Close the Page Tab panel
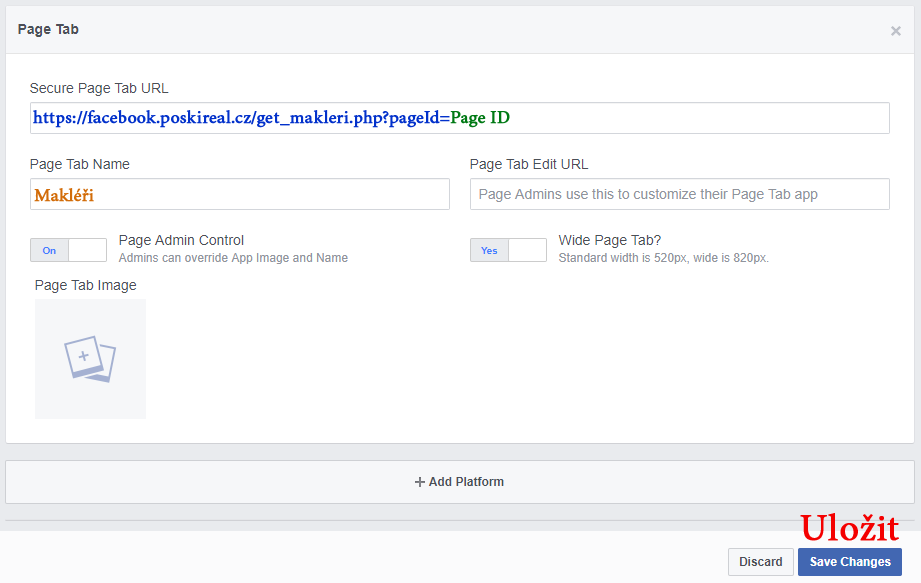 (x=895, y=31)
